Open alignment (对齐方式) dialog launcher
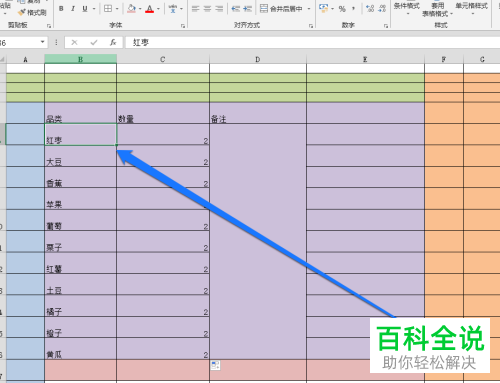500x383 pixels. (311, 26)
